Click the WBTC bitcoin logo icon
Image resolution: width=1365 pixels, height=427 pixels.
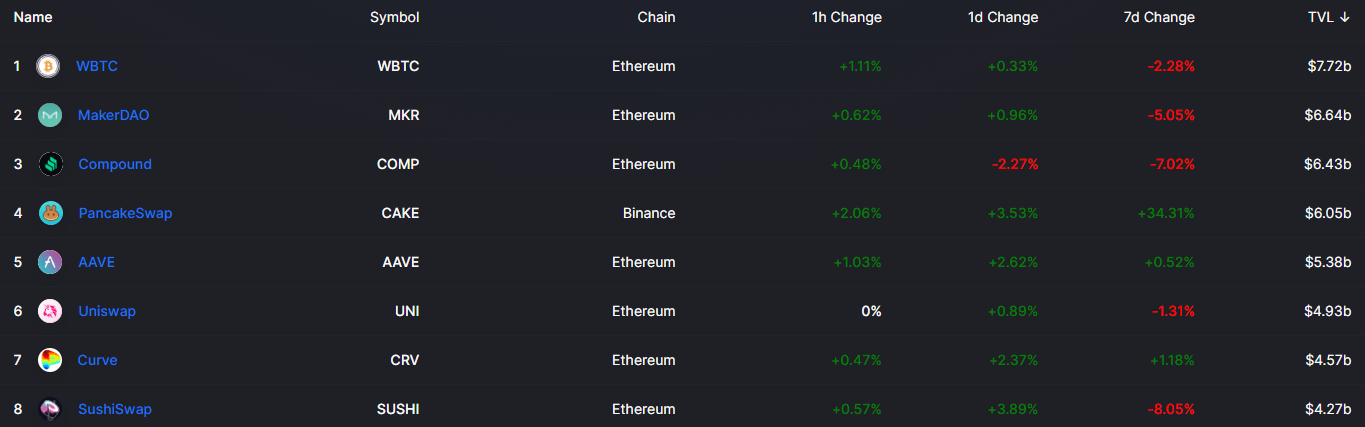(x=48, y=66)
